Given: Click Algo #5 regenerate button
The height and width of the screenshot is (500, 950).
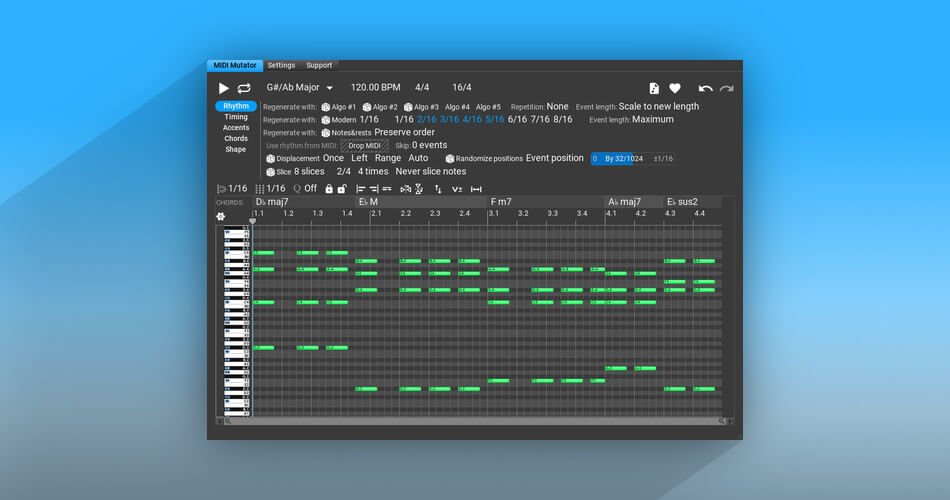Looking at the screenshot, I should click(488, 107).
